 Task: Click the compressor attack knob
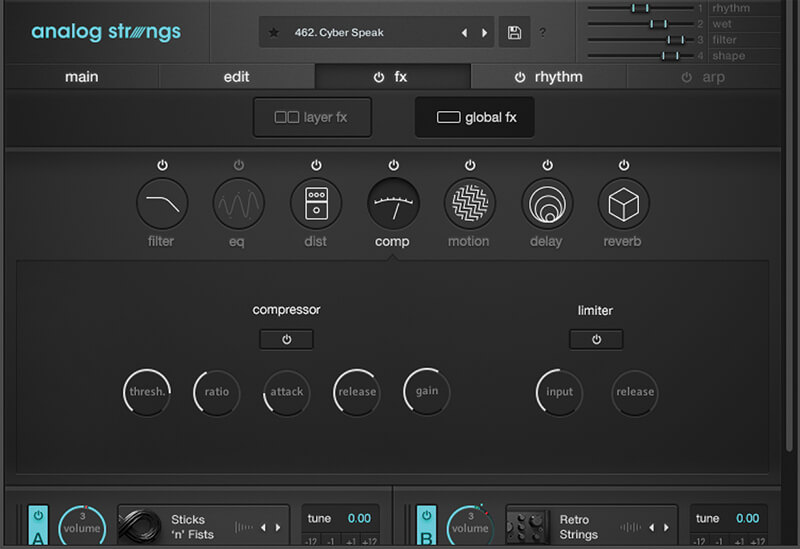[287, 392]
